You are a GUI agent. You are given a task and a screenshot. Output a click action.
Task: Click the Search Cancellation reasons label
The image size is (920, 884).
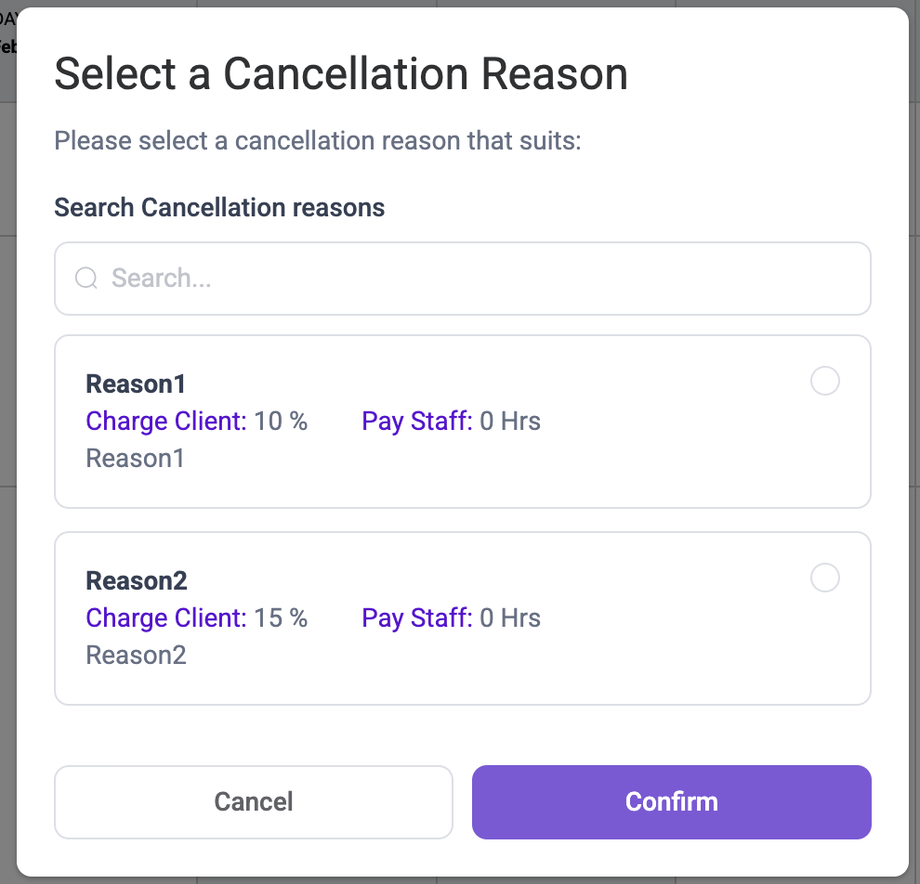[x=219, y=207]
